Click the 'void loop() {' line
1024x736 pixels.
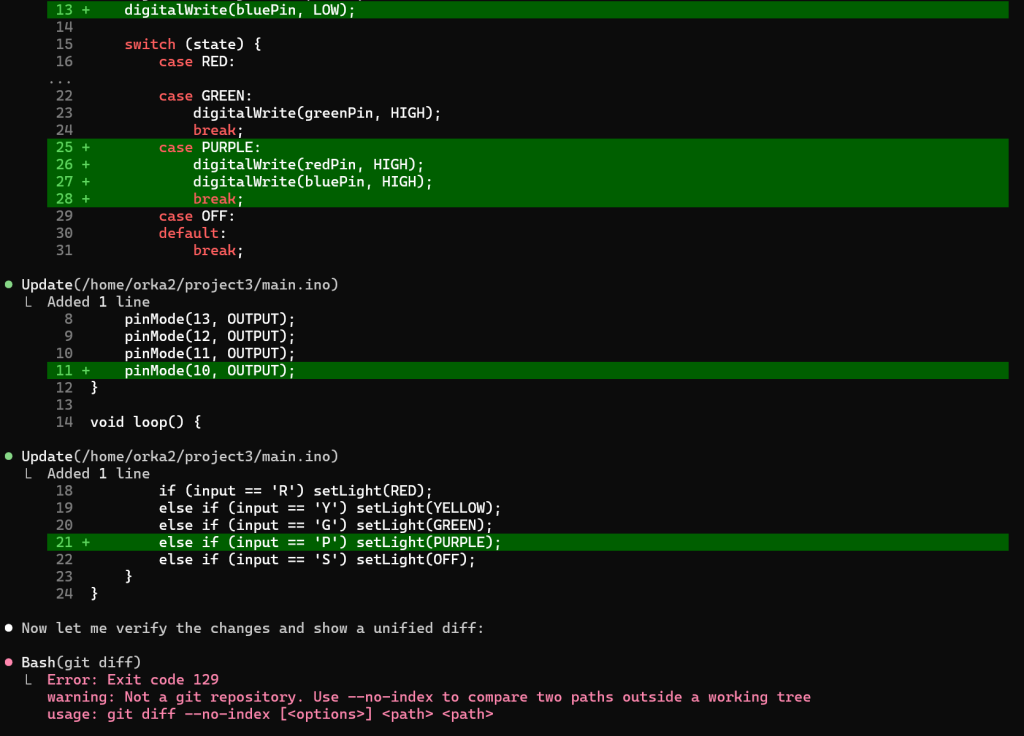click(145, 422)
